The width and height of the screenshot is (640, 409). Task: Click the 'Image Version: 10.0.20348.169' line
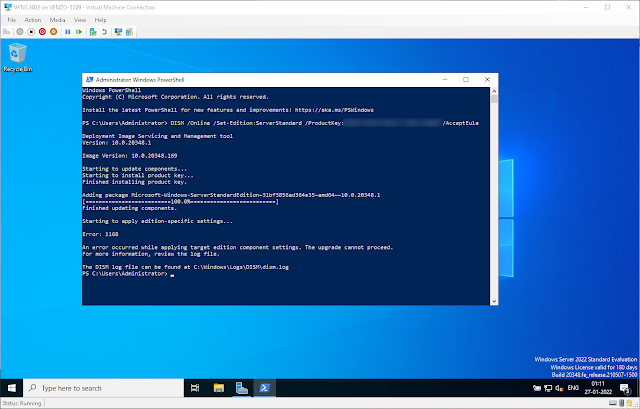130,156
